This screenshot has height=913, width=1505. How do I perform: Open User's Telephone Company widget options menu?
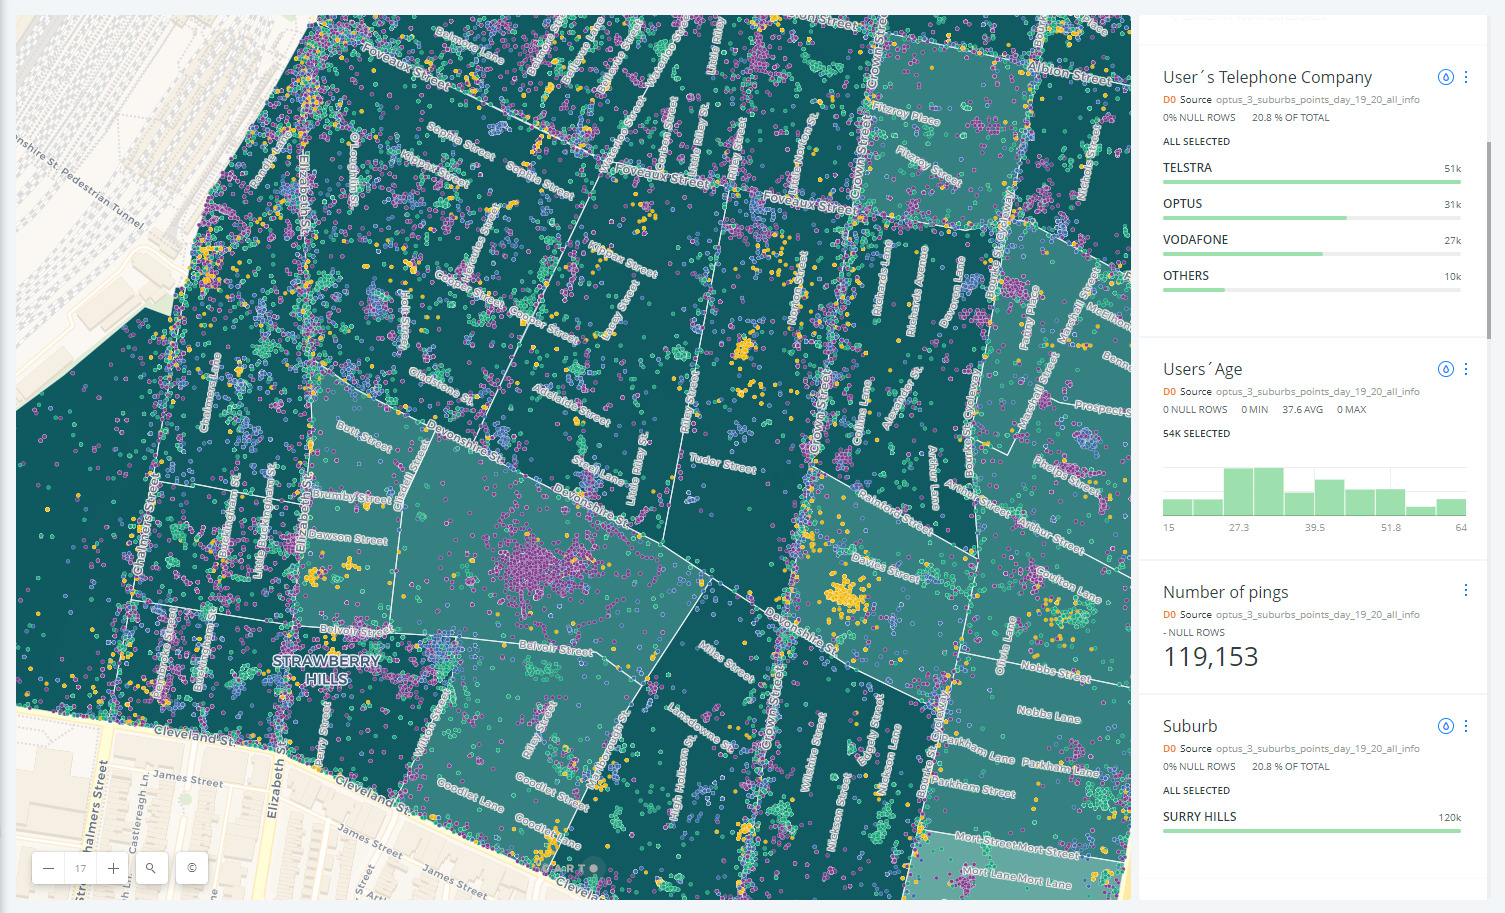point(1466,76)
